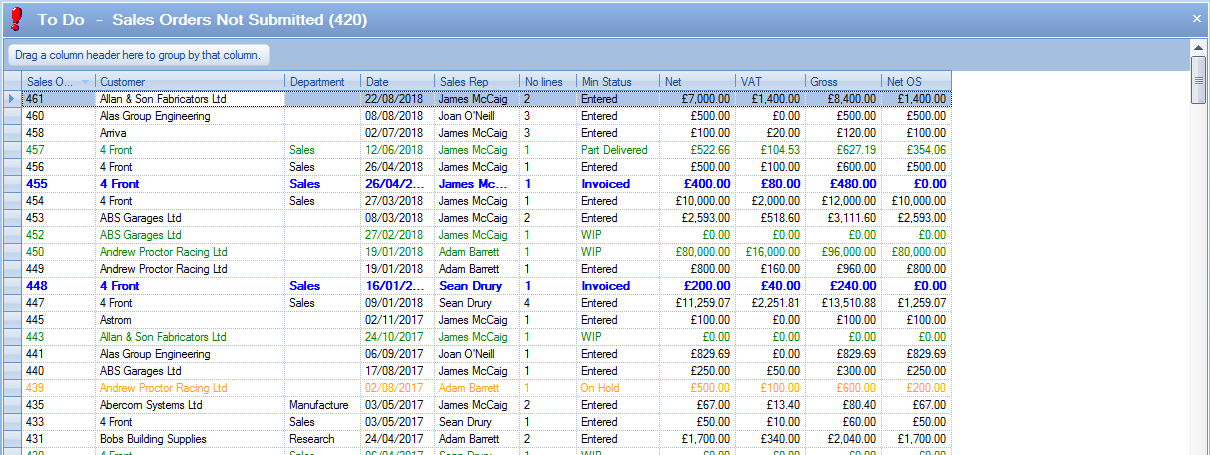The height and width of the screenshot is (455, 1210).
Task: Click the Part Delivered status cell
Action: (614, 150)
